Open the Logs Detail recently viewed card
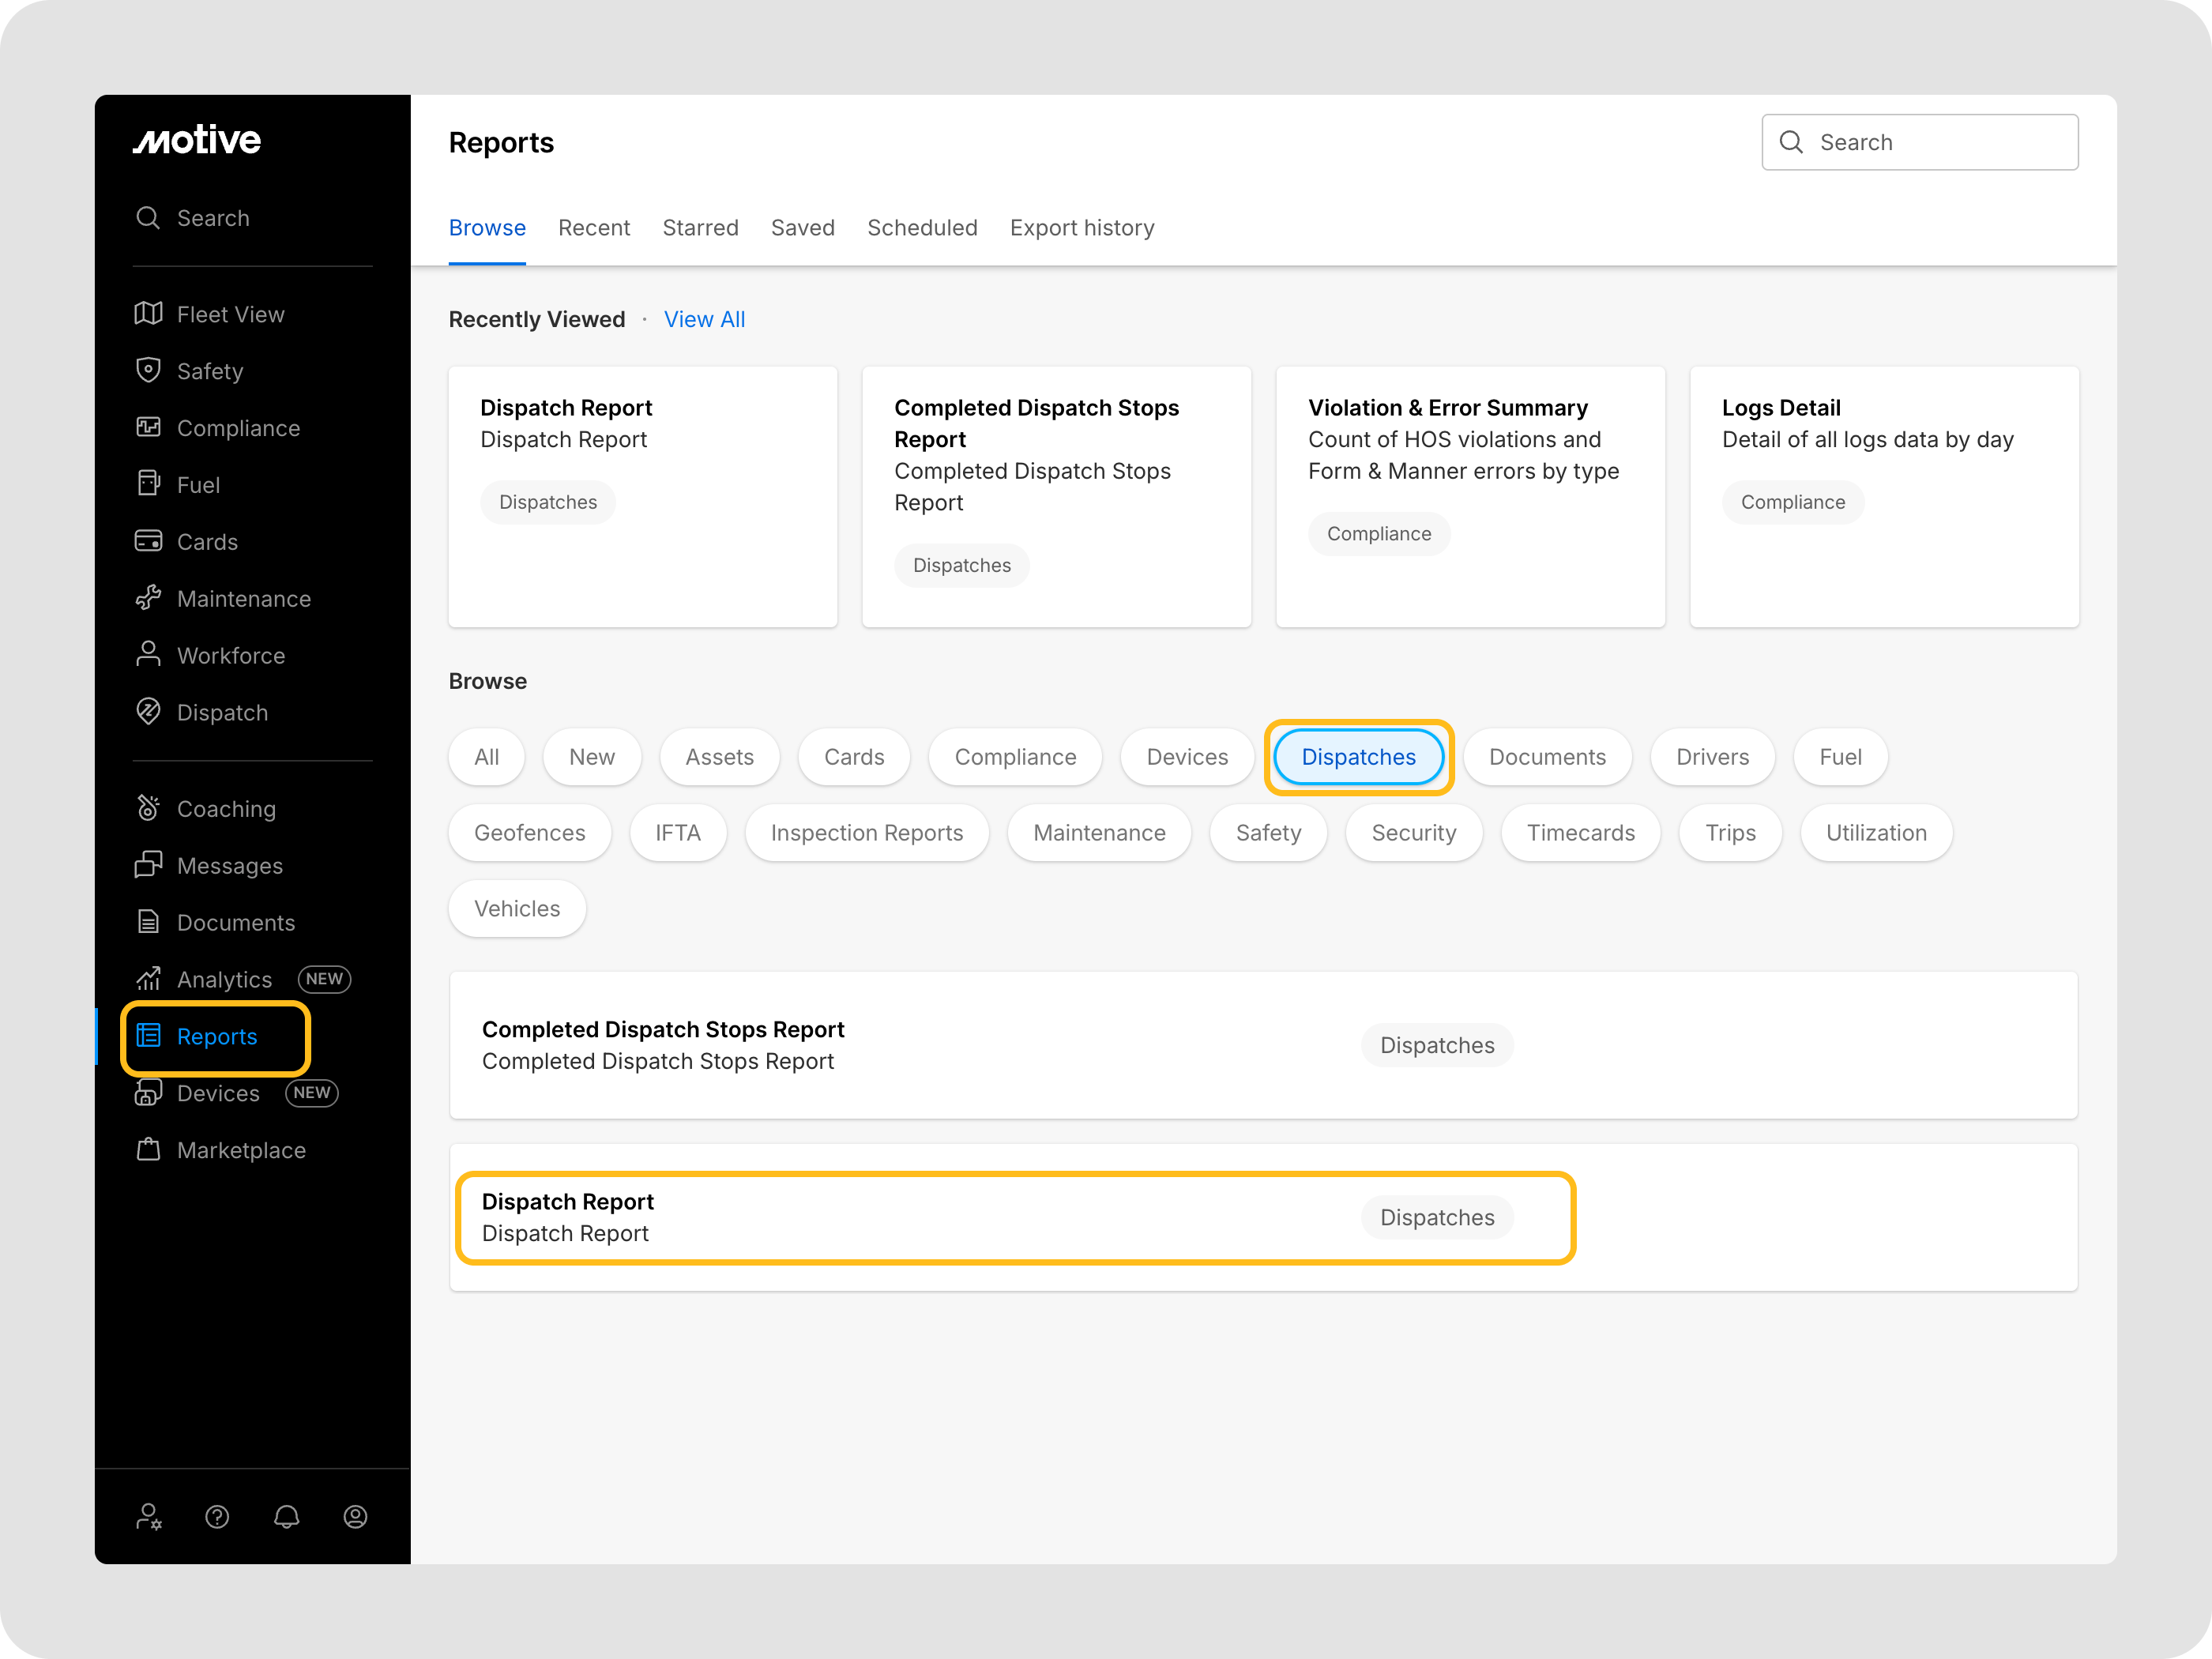The image size is (2212, 1659). pos(1884,496)
